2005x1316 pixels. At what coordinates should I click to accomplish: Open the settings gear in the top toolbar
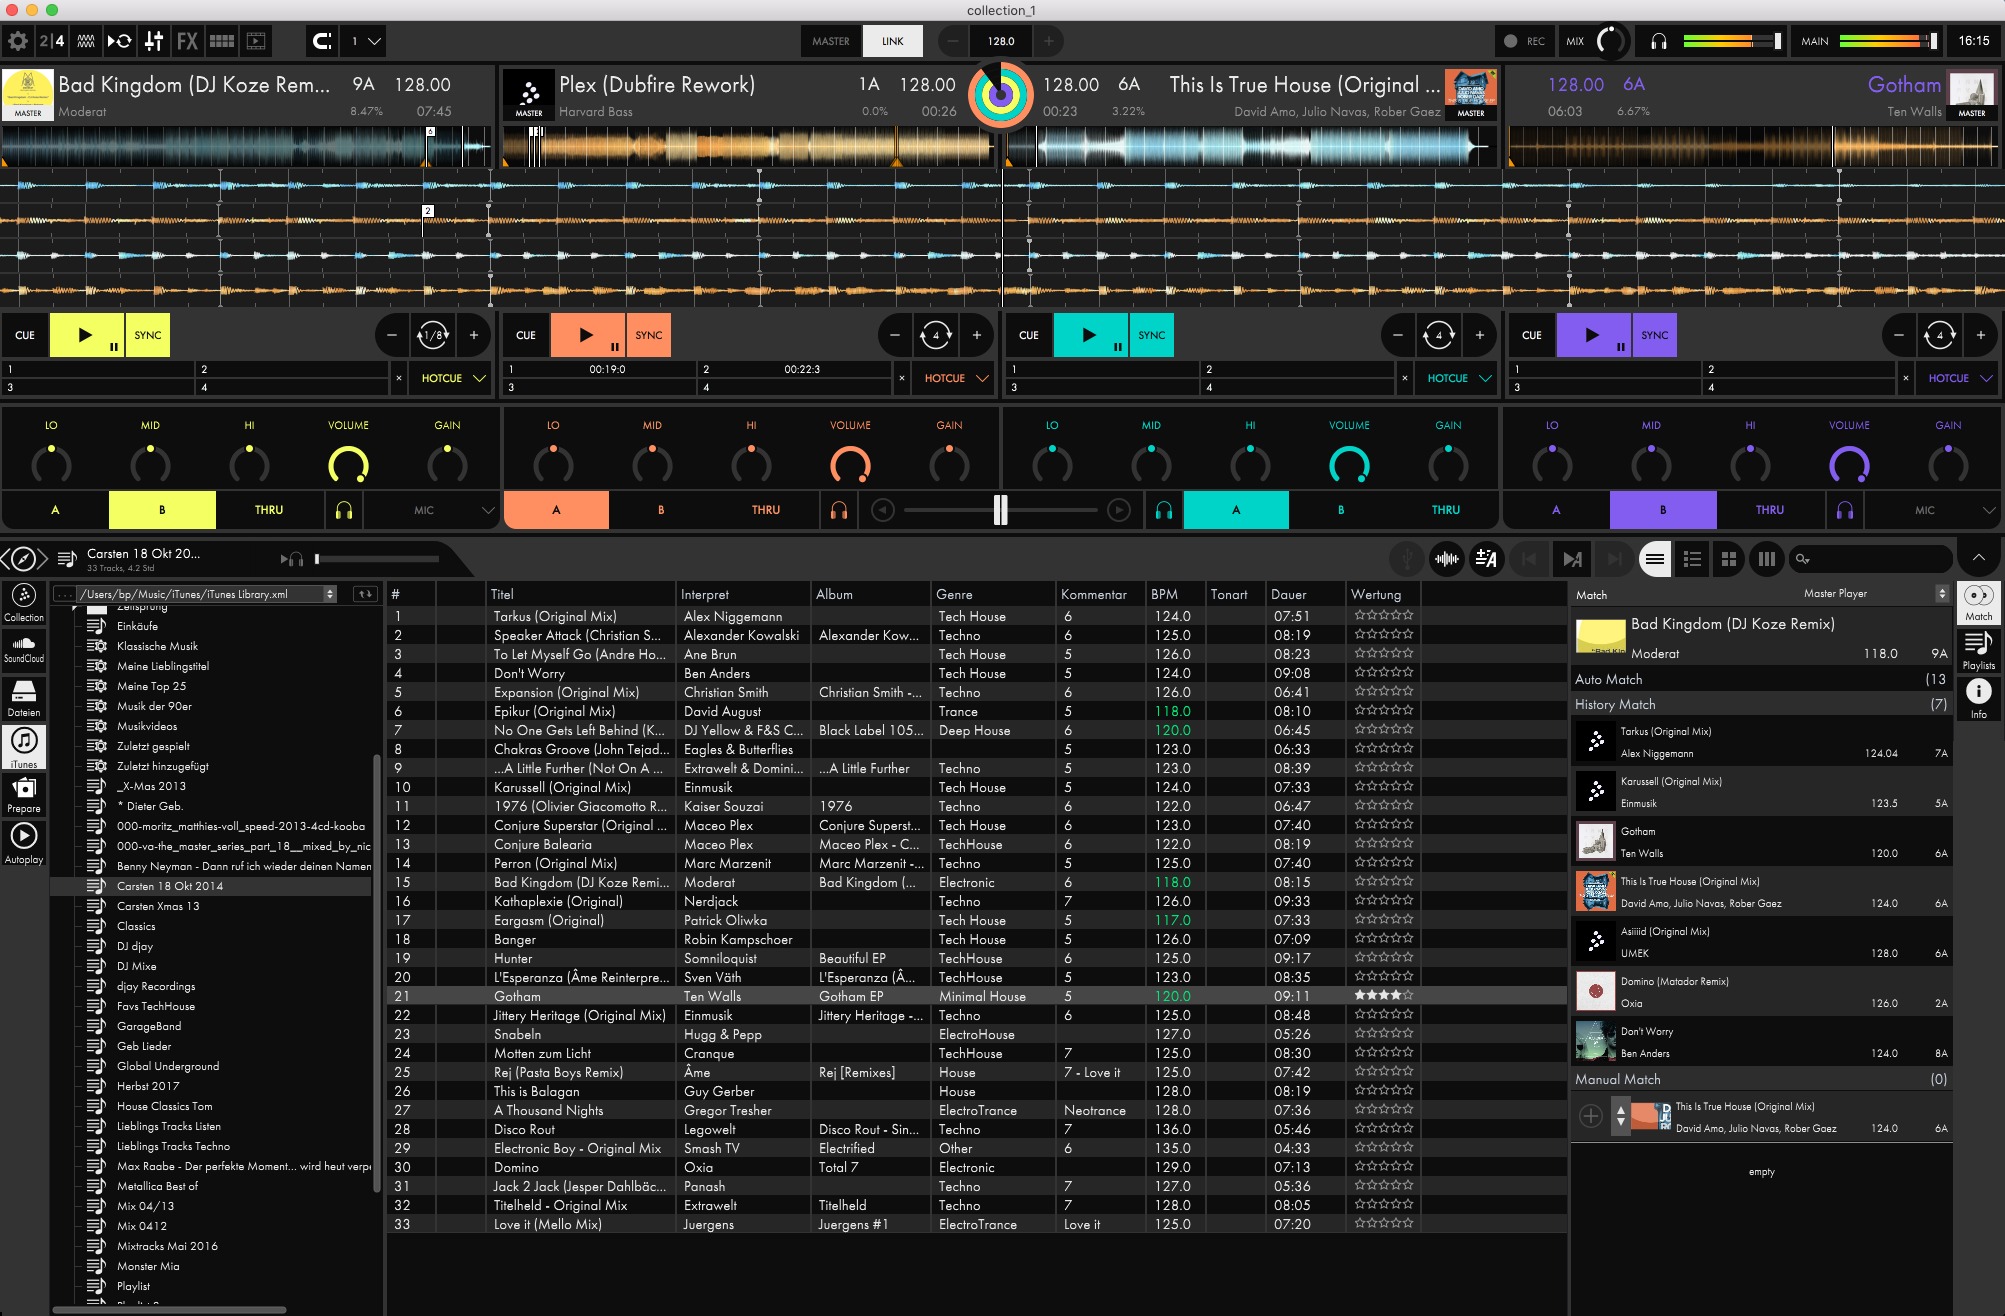[17, 41]
